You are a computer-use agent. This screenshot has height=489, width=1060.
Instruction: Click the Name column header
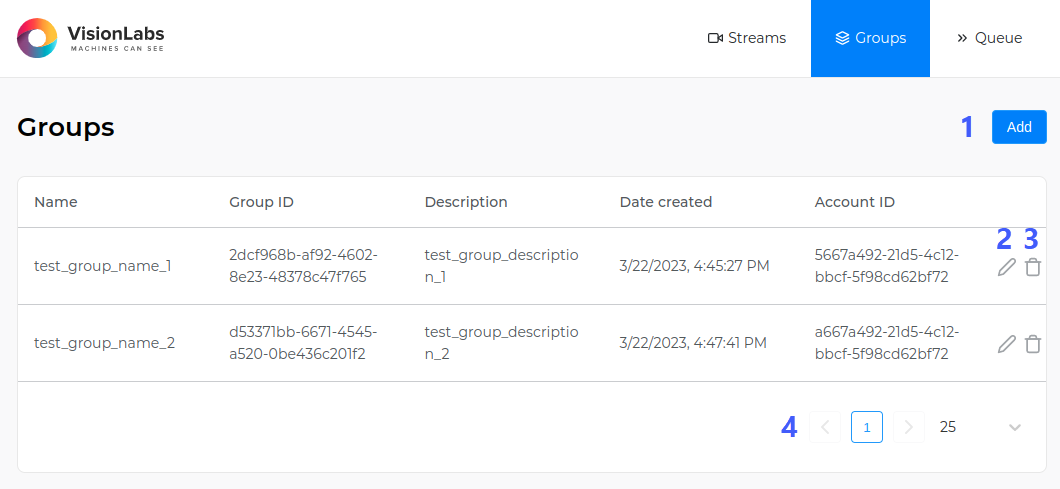pyautogui.click(x=56, y=202)
